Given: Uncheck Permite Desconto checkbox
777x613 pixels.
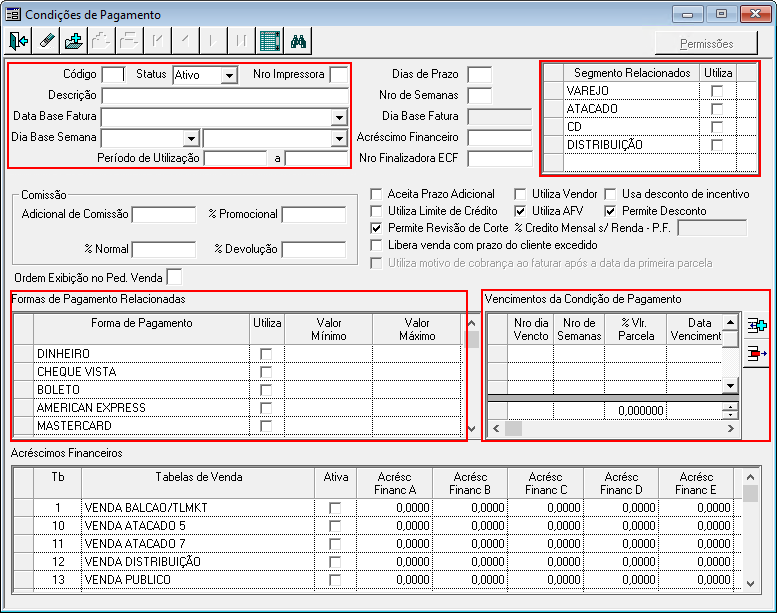Looking at the screenshot, I should (x=610, y=211).
